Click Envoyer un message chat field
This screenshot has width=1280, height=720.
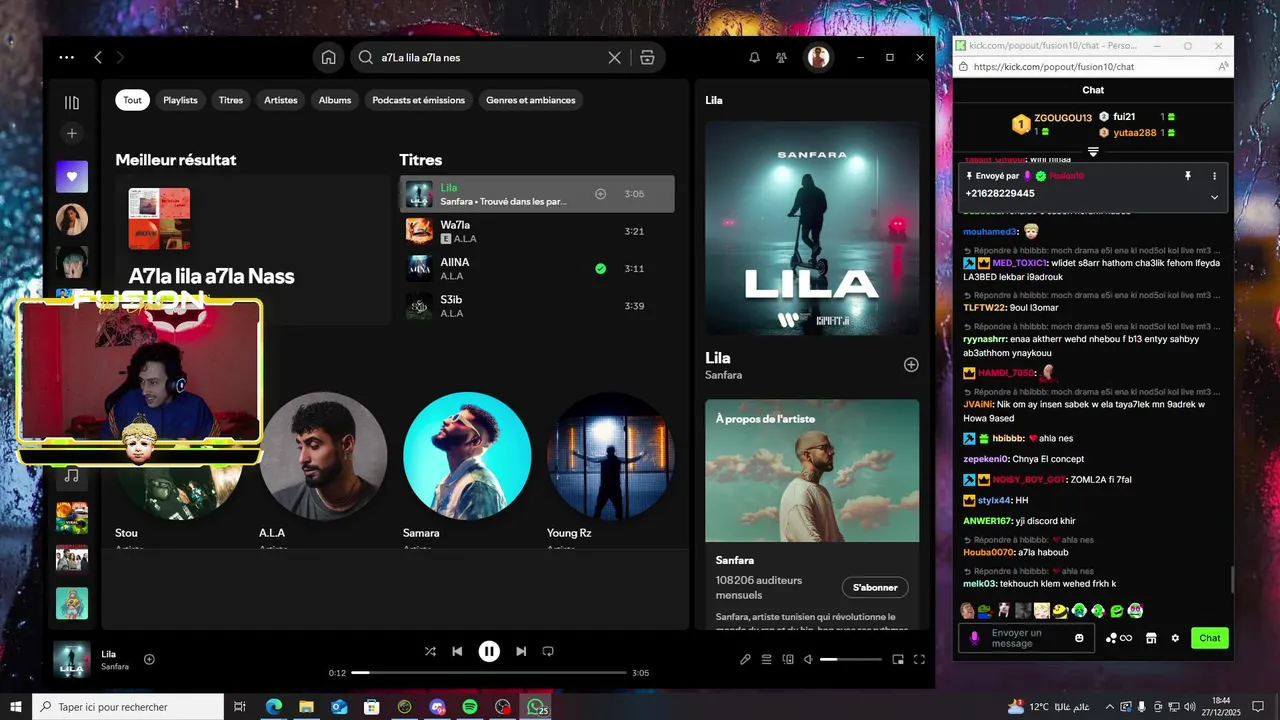1025,638
